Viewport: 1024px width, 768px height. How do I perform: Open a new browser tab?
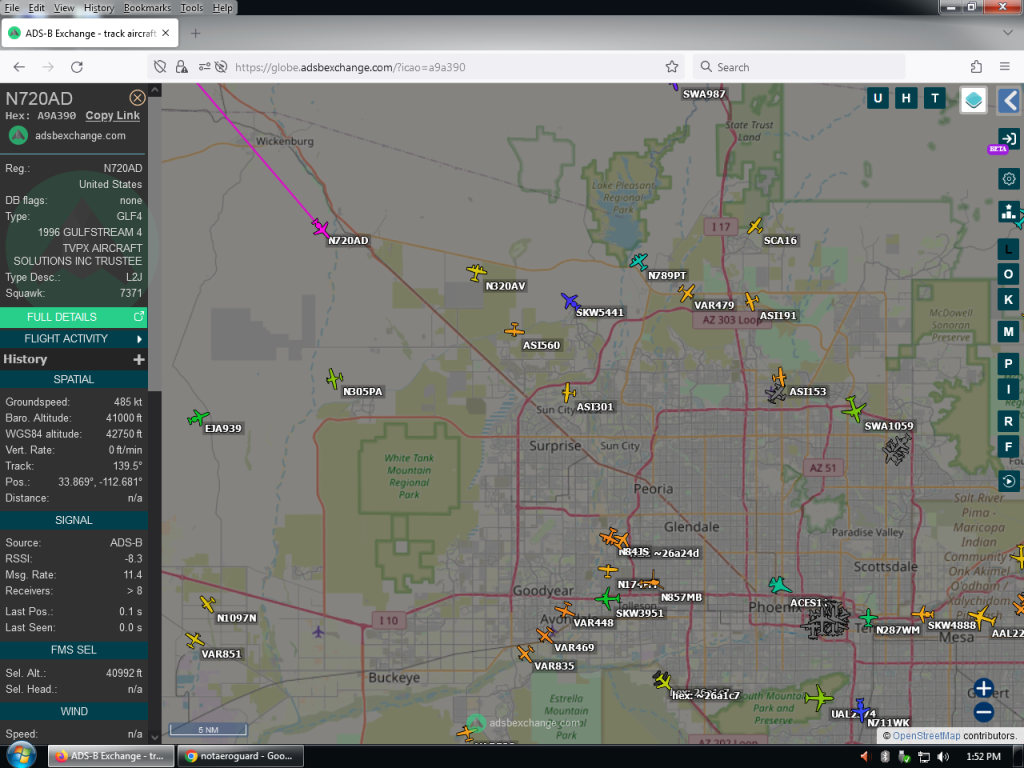coord(195,33)
